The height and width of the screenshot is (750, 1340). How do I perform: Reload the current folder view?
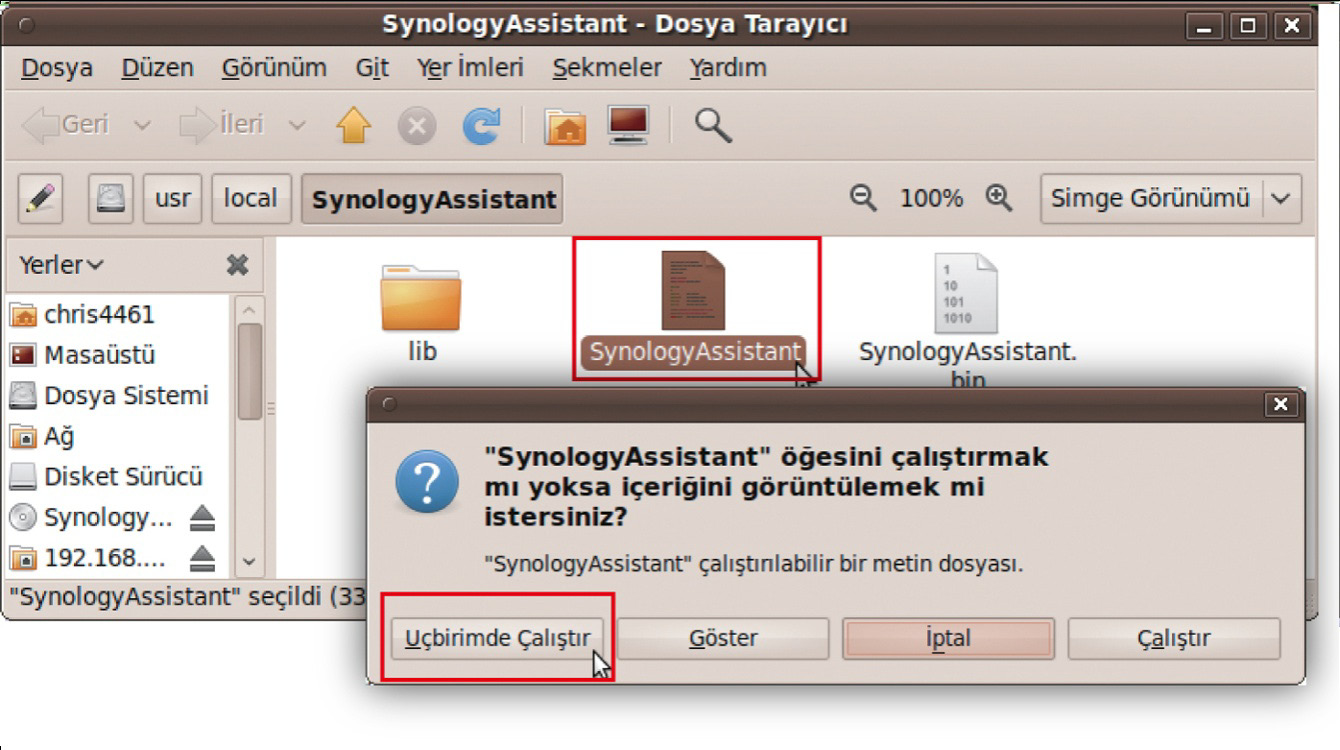click(481, 126)
